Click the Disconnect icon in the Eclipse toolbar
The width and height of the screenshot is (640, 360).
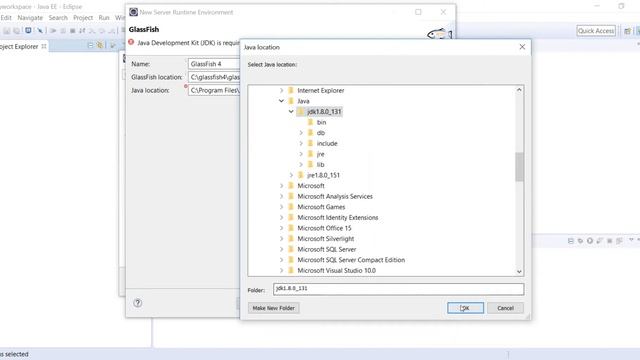82,31
